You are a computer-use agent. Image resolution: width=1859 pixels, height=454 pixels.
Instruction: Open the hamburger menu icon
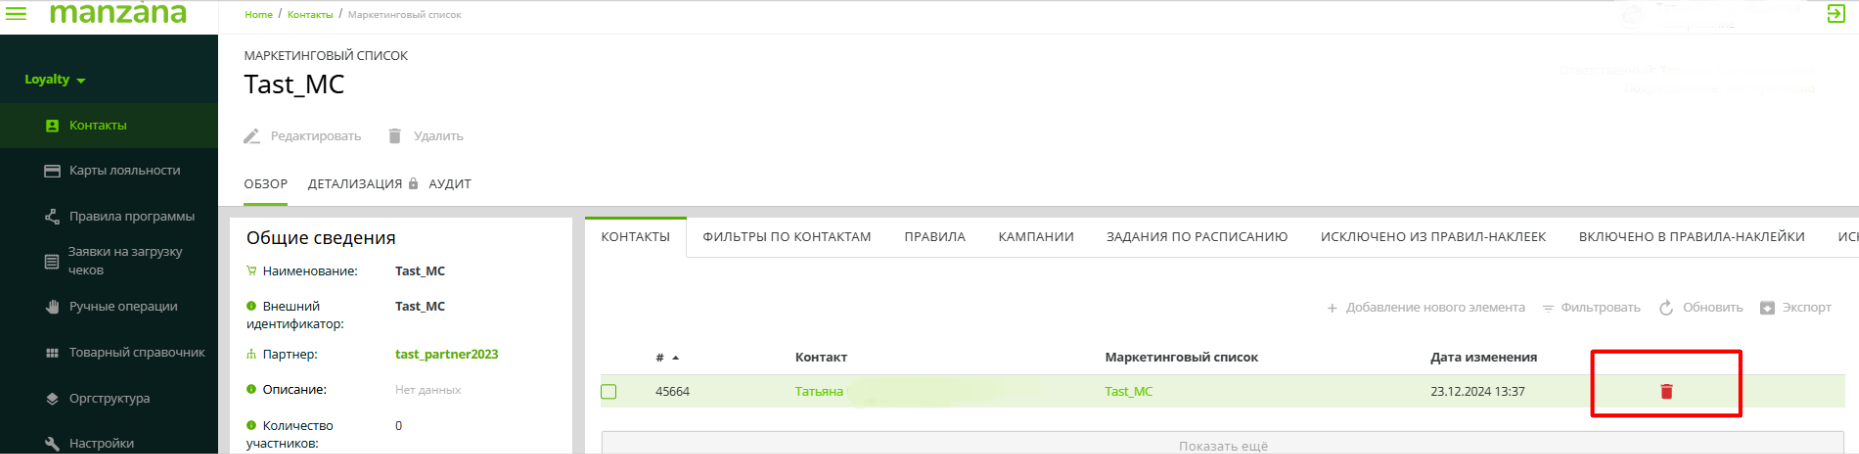16,14
